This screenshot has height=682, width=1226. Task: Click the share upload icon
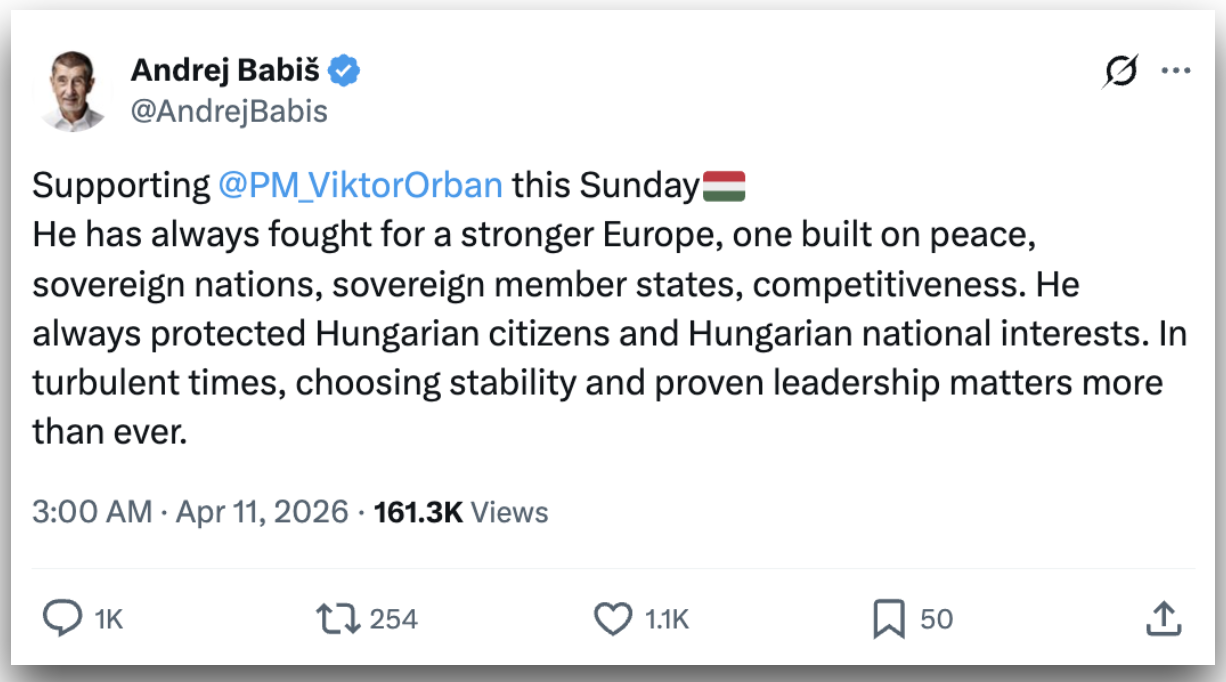point(1162,620)
